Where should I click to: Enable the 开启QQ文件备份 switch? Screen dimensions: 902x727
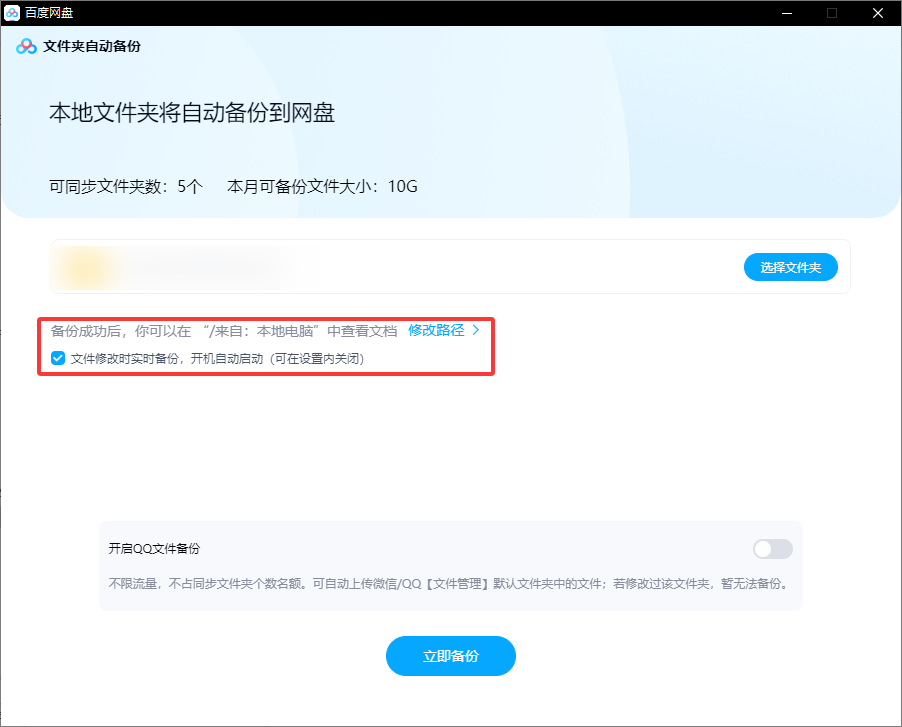coord(771,548)
